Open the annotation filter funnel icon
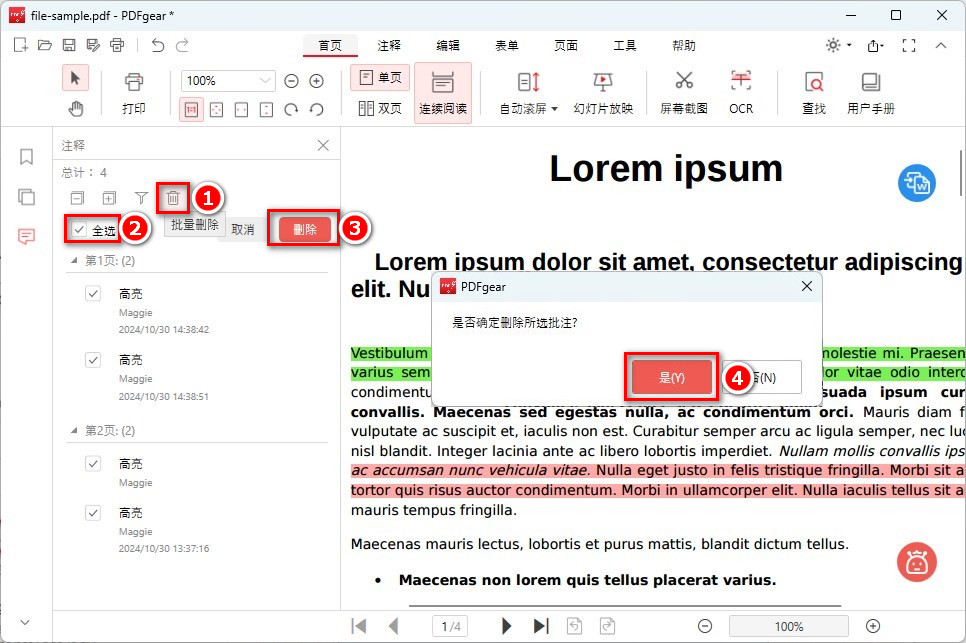 coord(141,198)
